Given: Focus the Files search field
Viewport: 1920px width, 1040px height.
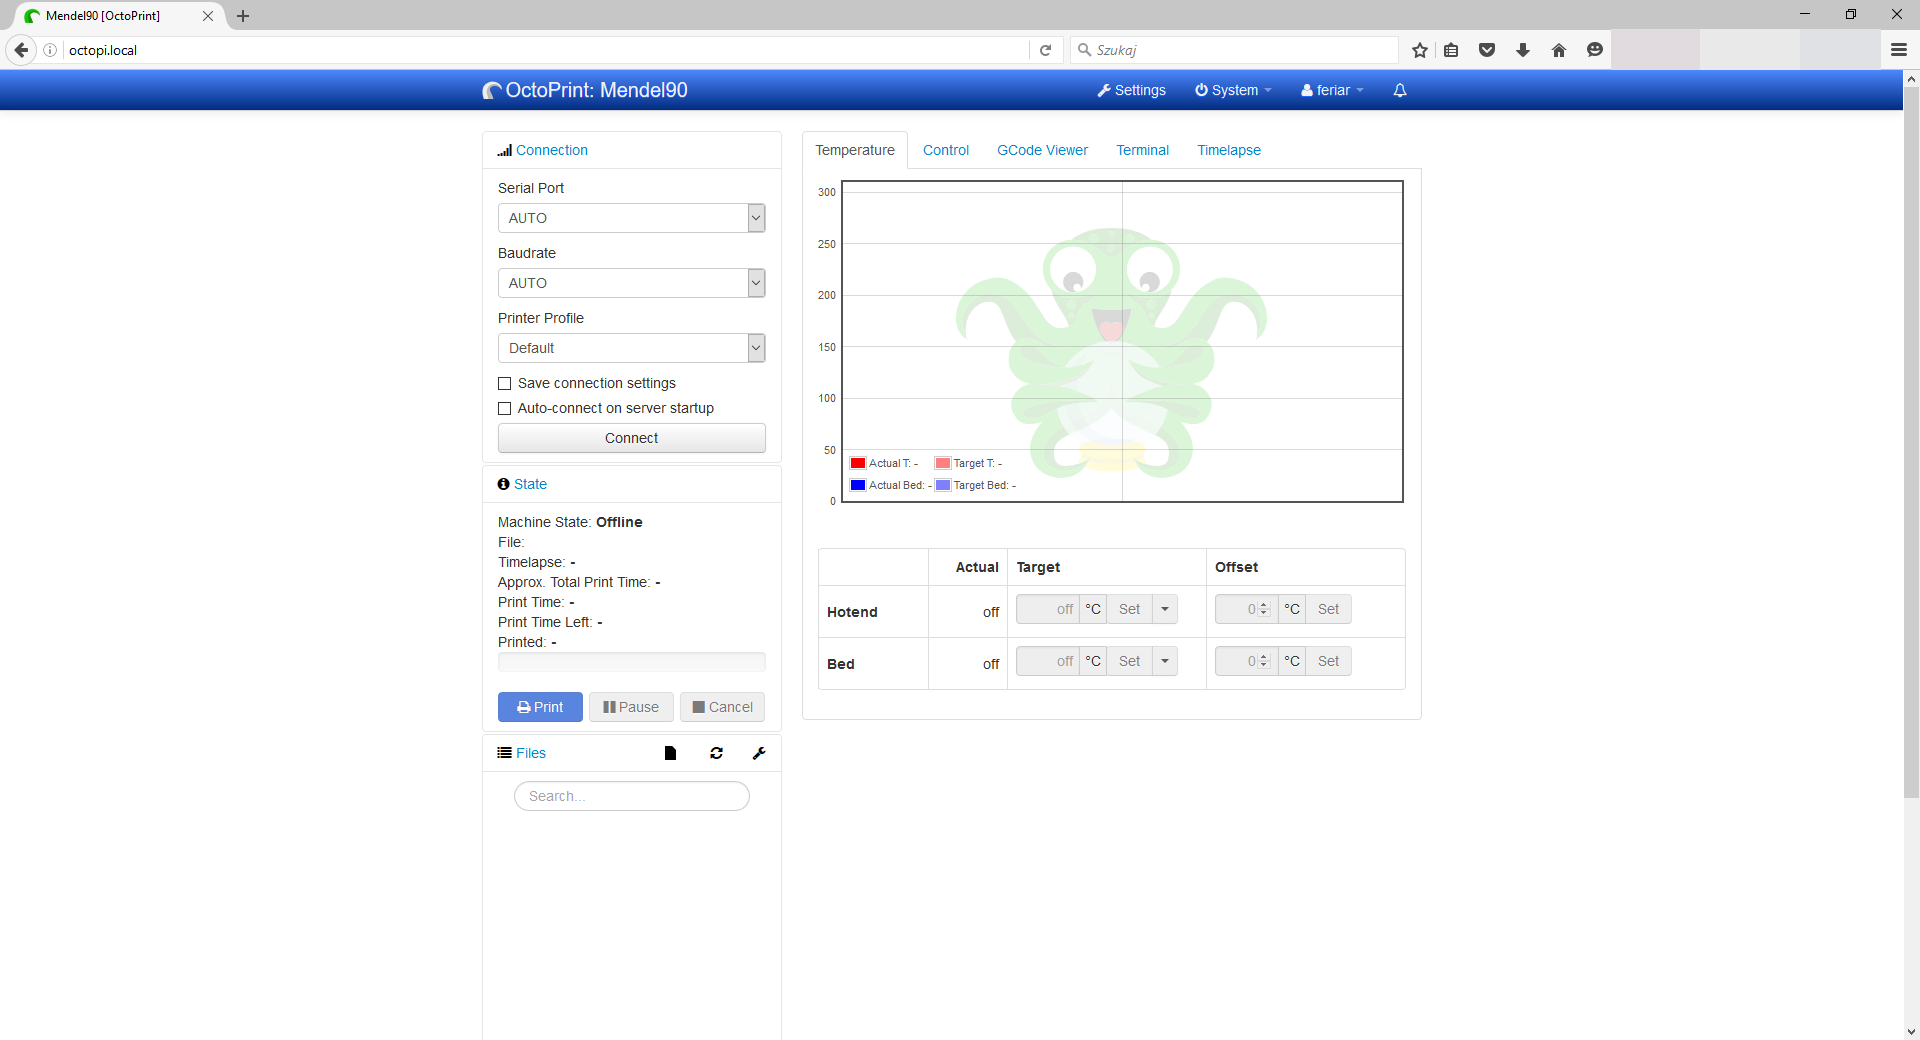Looking at the screenshot, I should [632, 796].
